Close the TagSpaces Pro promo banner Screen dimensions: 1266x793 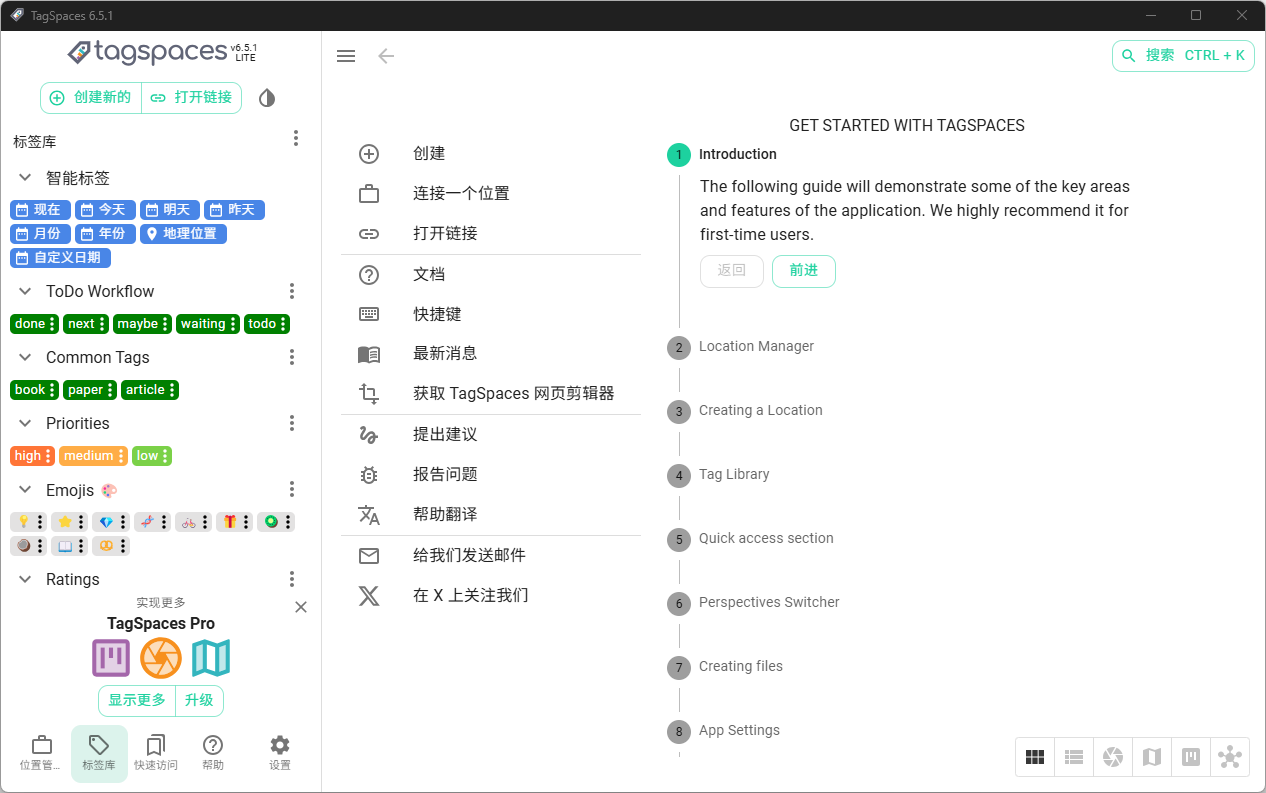301,607
